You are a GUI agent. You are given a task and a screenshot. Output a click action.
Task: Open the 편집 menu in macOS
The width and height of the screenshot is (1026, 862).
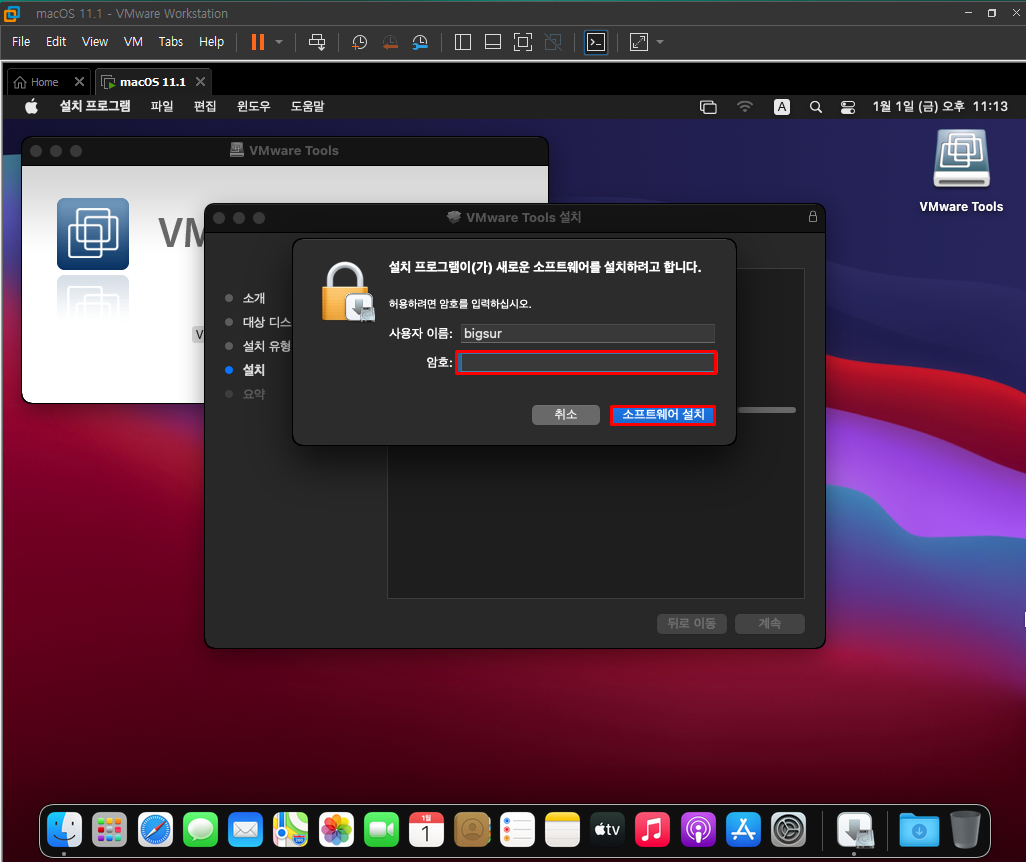(x=205, y=106)
